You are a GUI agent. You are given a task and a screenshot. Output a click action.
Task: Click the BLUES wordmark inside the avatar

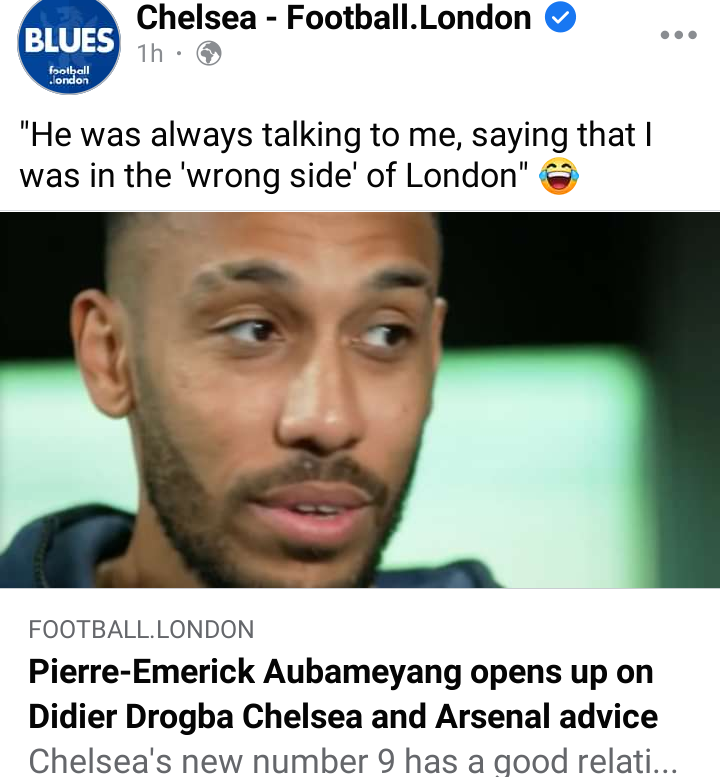point(69,40)
